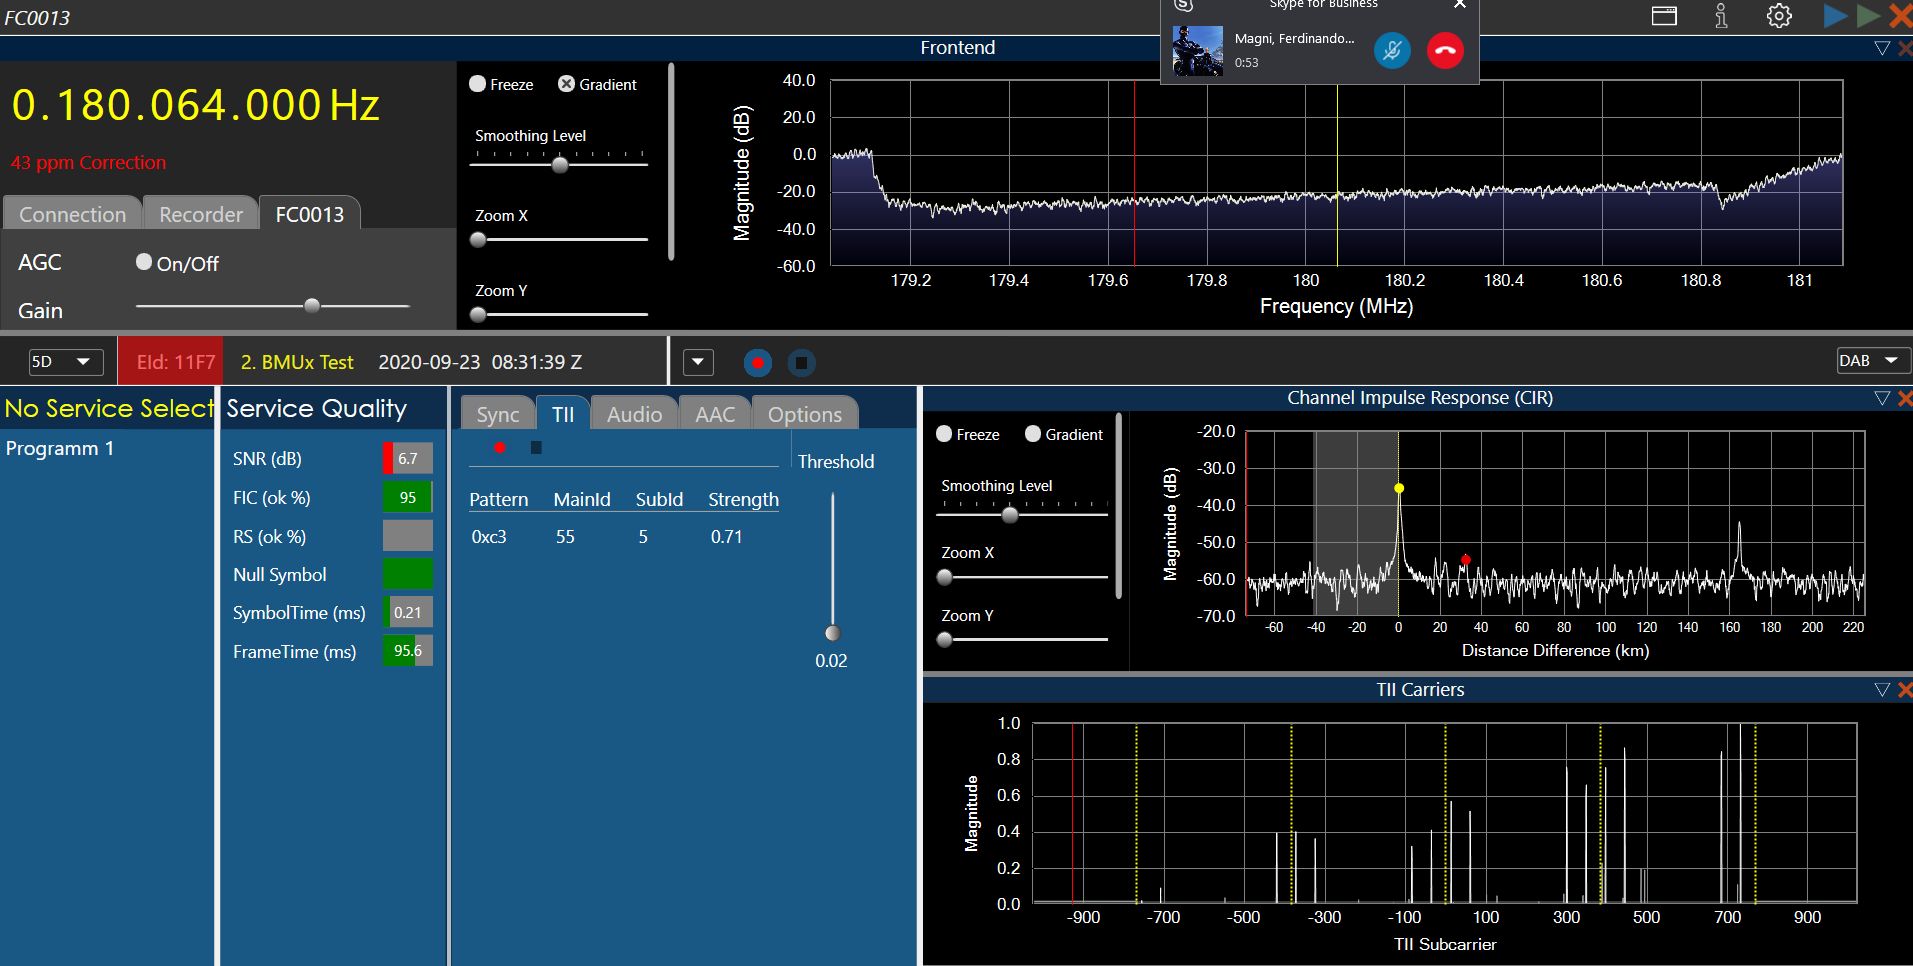
Task: Open the DAB mode dropdown
Action: [1872, 361]
